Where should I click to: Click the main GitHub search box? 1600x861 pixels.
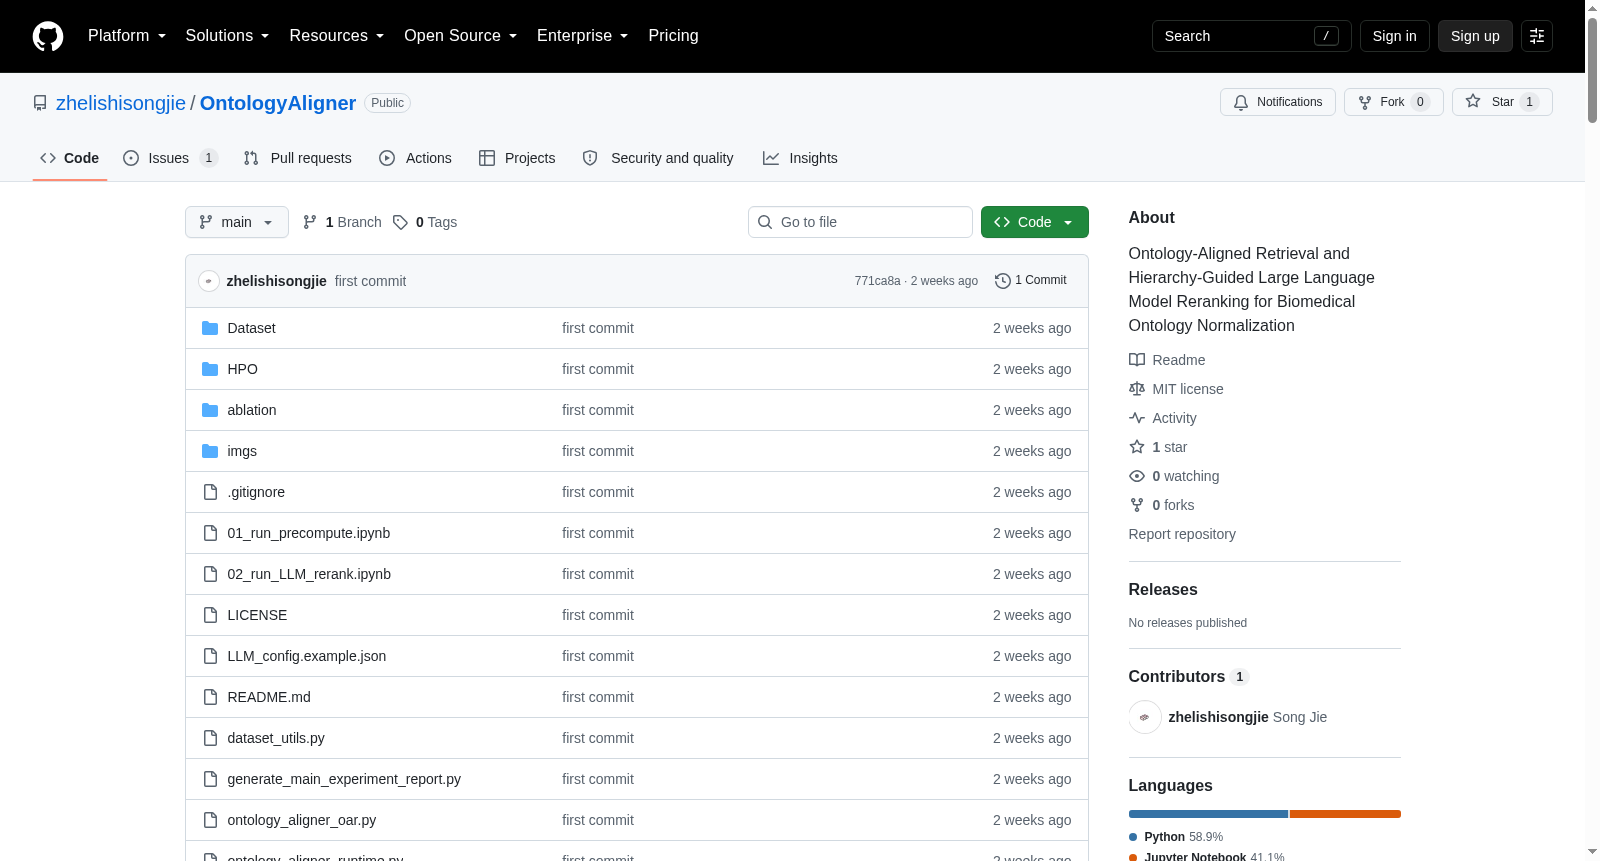[x=1252, y=36]
